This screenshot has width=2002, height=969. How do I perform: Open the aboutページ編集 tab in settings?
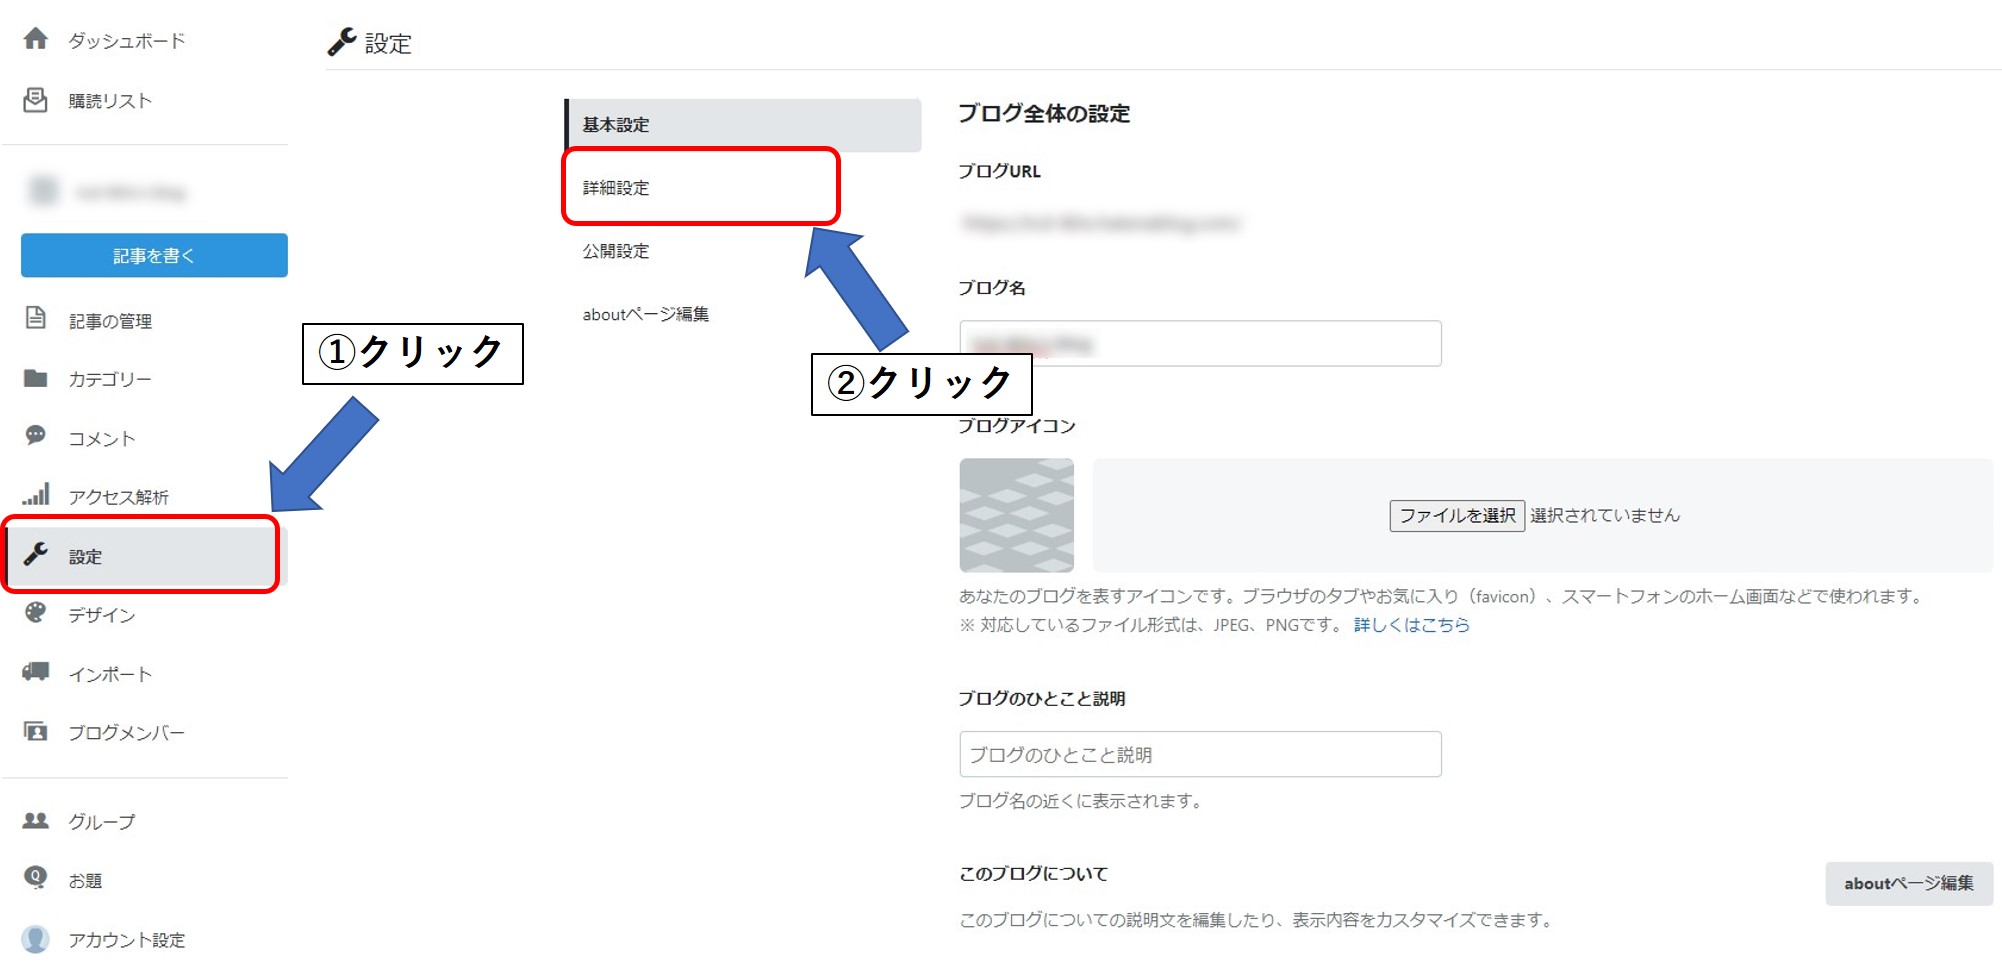coord(645,314)
